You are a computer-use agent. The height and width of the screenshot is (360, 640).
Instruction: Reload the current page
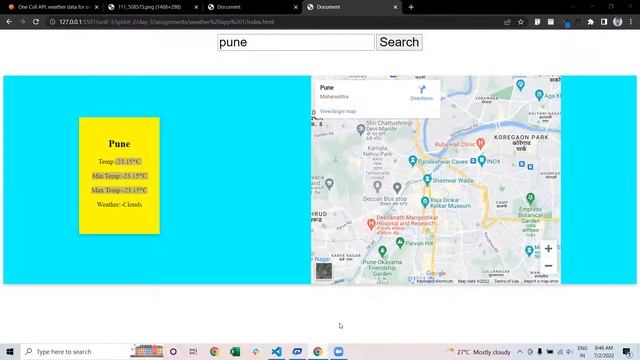(x=36, y=22)
